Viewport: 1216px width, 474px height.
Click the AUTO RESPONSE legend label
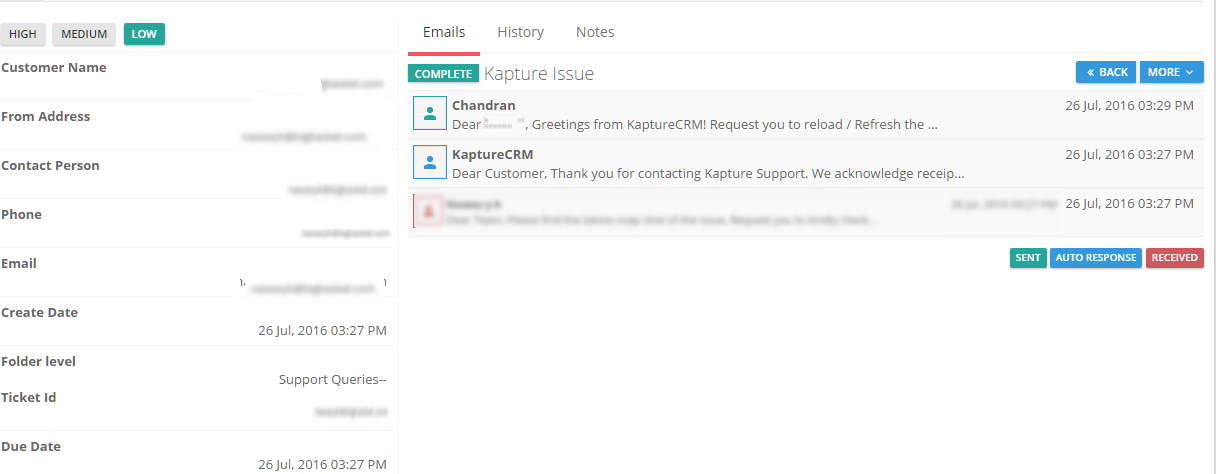[1096, 258]
